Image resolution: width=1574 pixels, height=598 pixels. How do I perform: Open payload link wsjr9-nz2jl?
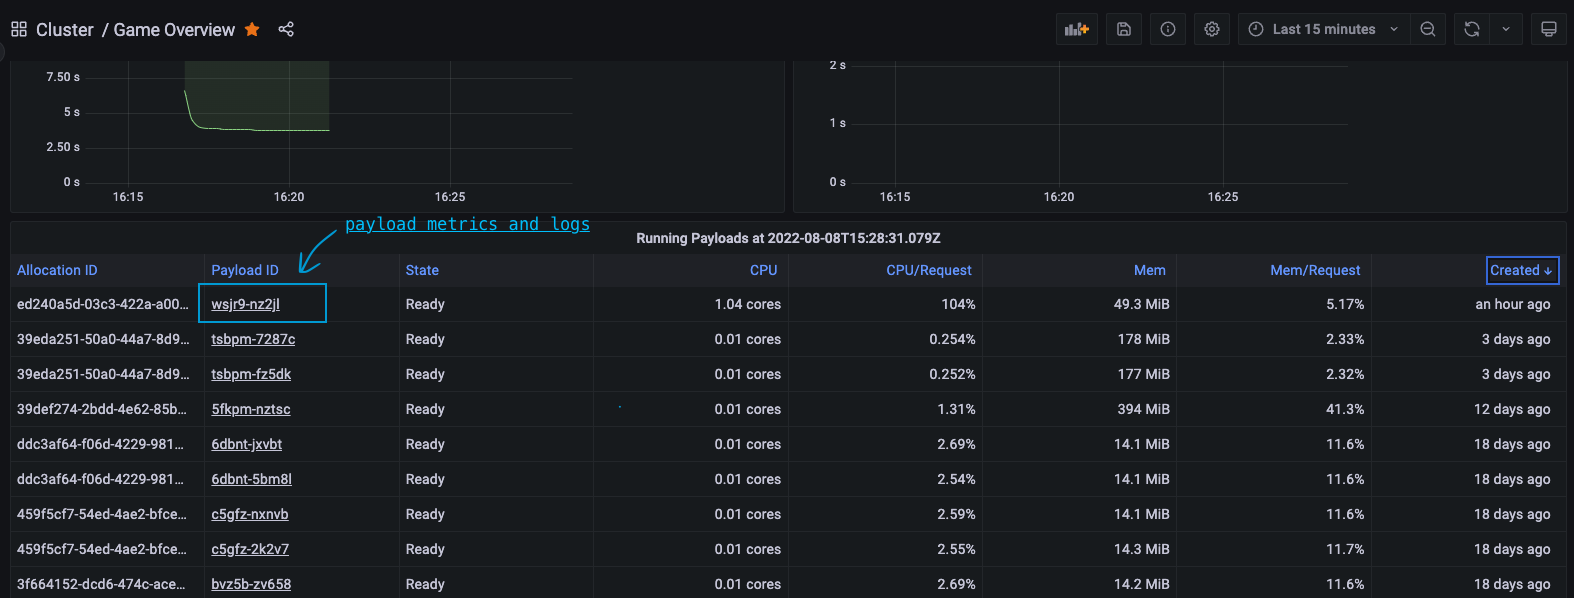click(x=245, y=304)
